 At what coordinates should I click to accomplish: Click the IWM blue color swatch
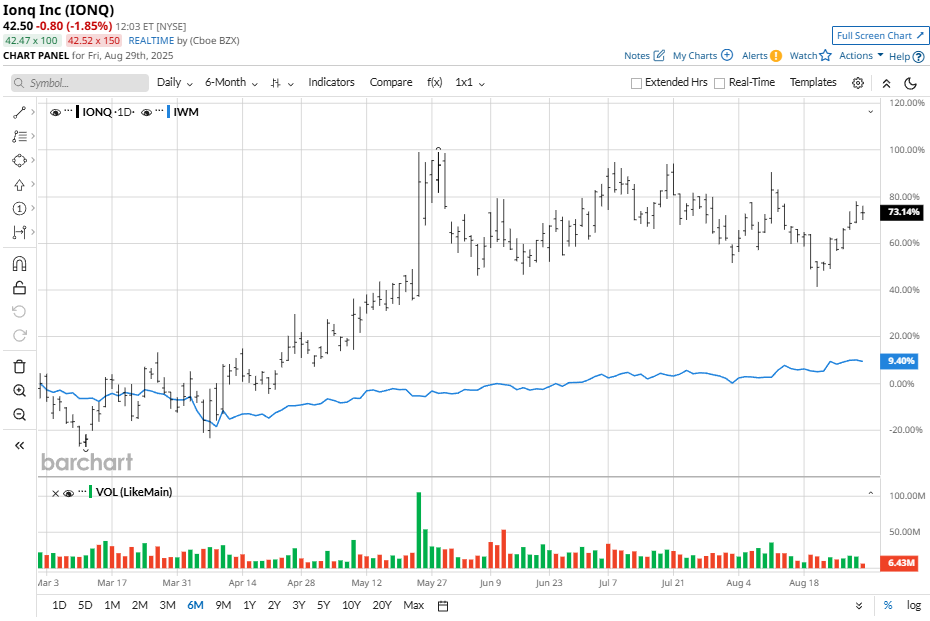[x=168, y=112]
